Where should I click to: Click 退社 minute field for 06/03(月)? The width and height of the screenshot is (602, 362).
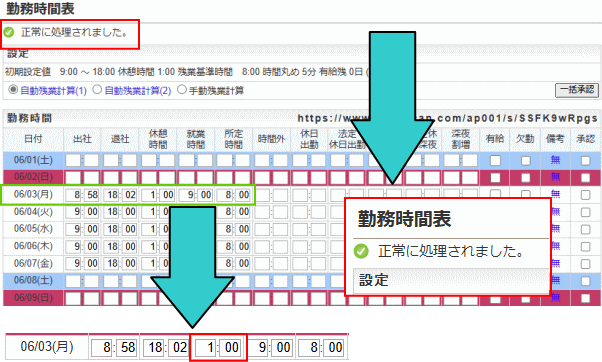(129, 195)
